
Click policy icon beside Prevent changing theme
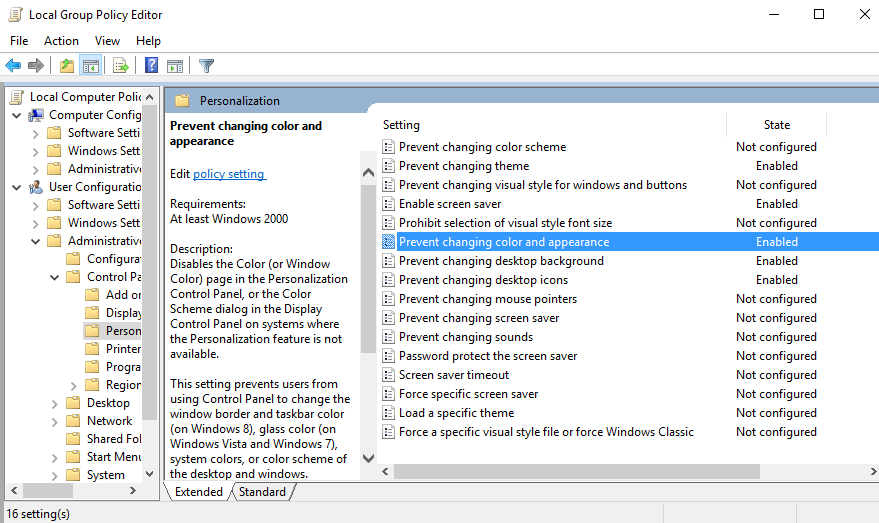(x=388, y=166)
